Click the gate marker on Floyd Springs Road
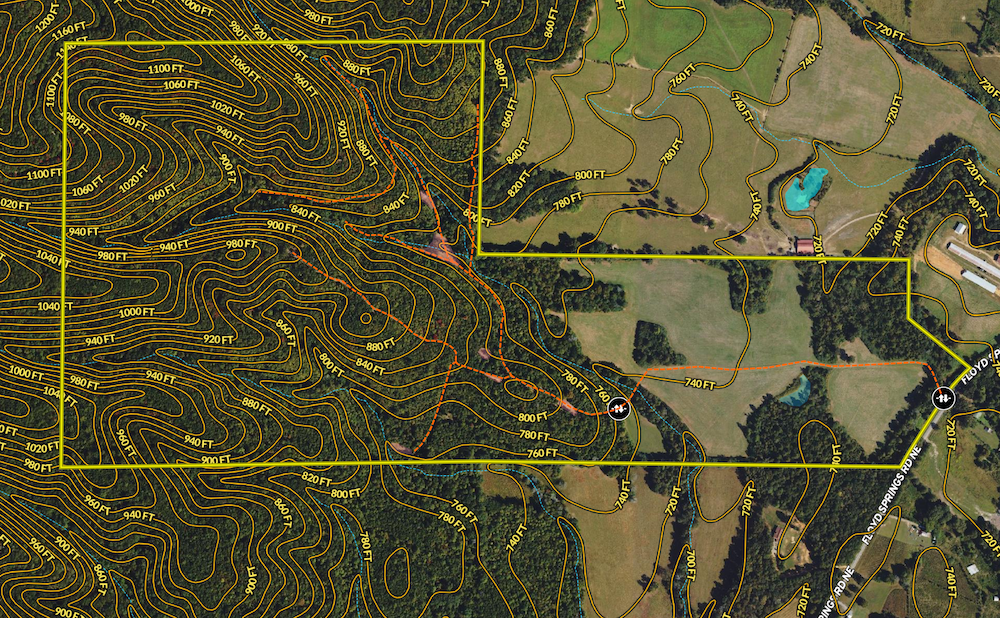Viewport: 1000px width, 618px height. click(x=942, y=399)
